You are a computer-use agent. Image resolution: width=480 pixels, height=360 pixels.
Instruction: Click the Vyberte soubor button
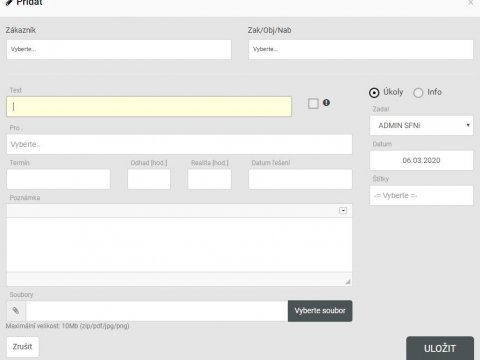click(320, 311)
